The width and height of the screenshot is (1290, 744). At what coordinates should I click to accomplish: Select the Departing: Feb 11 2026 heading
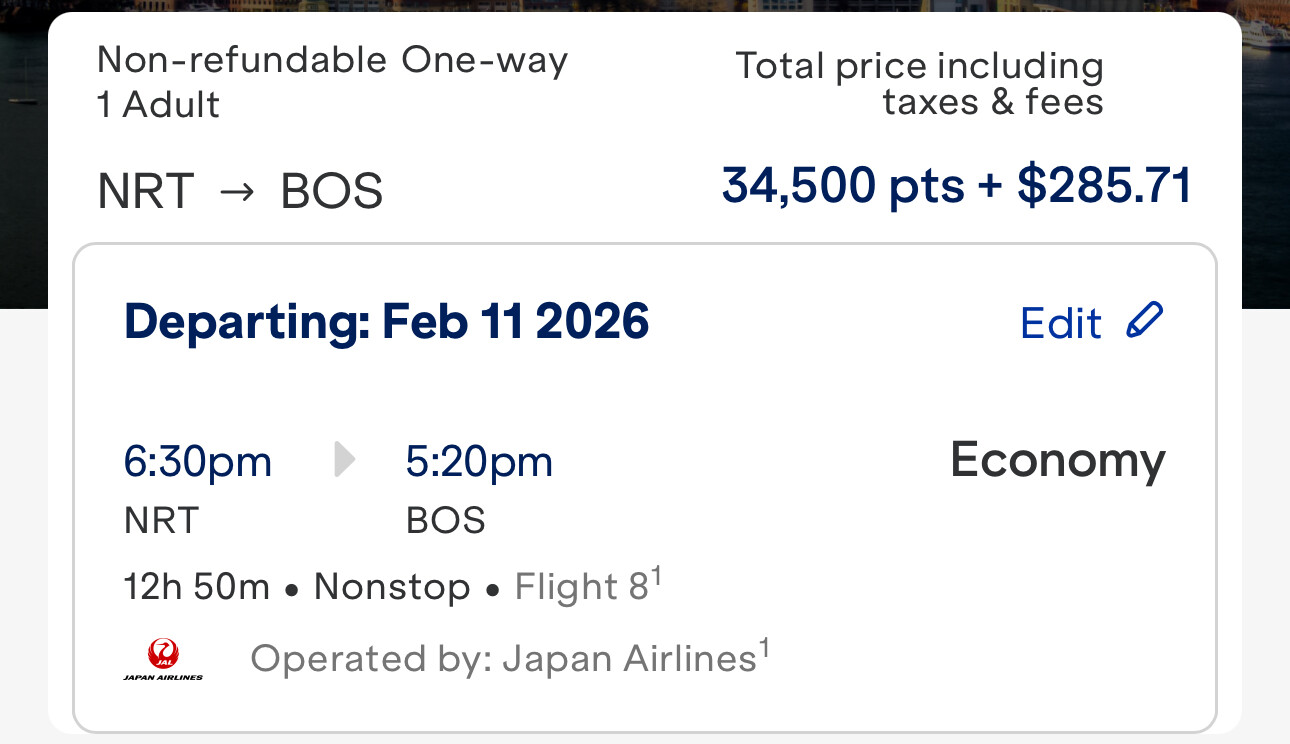tap(386, 322)
